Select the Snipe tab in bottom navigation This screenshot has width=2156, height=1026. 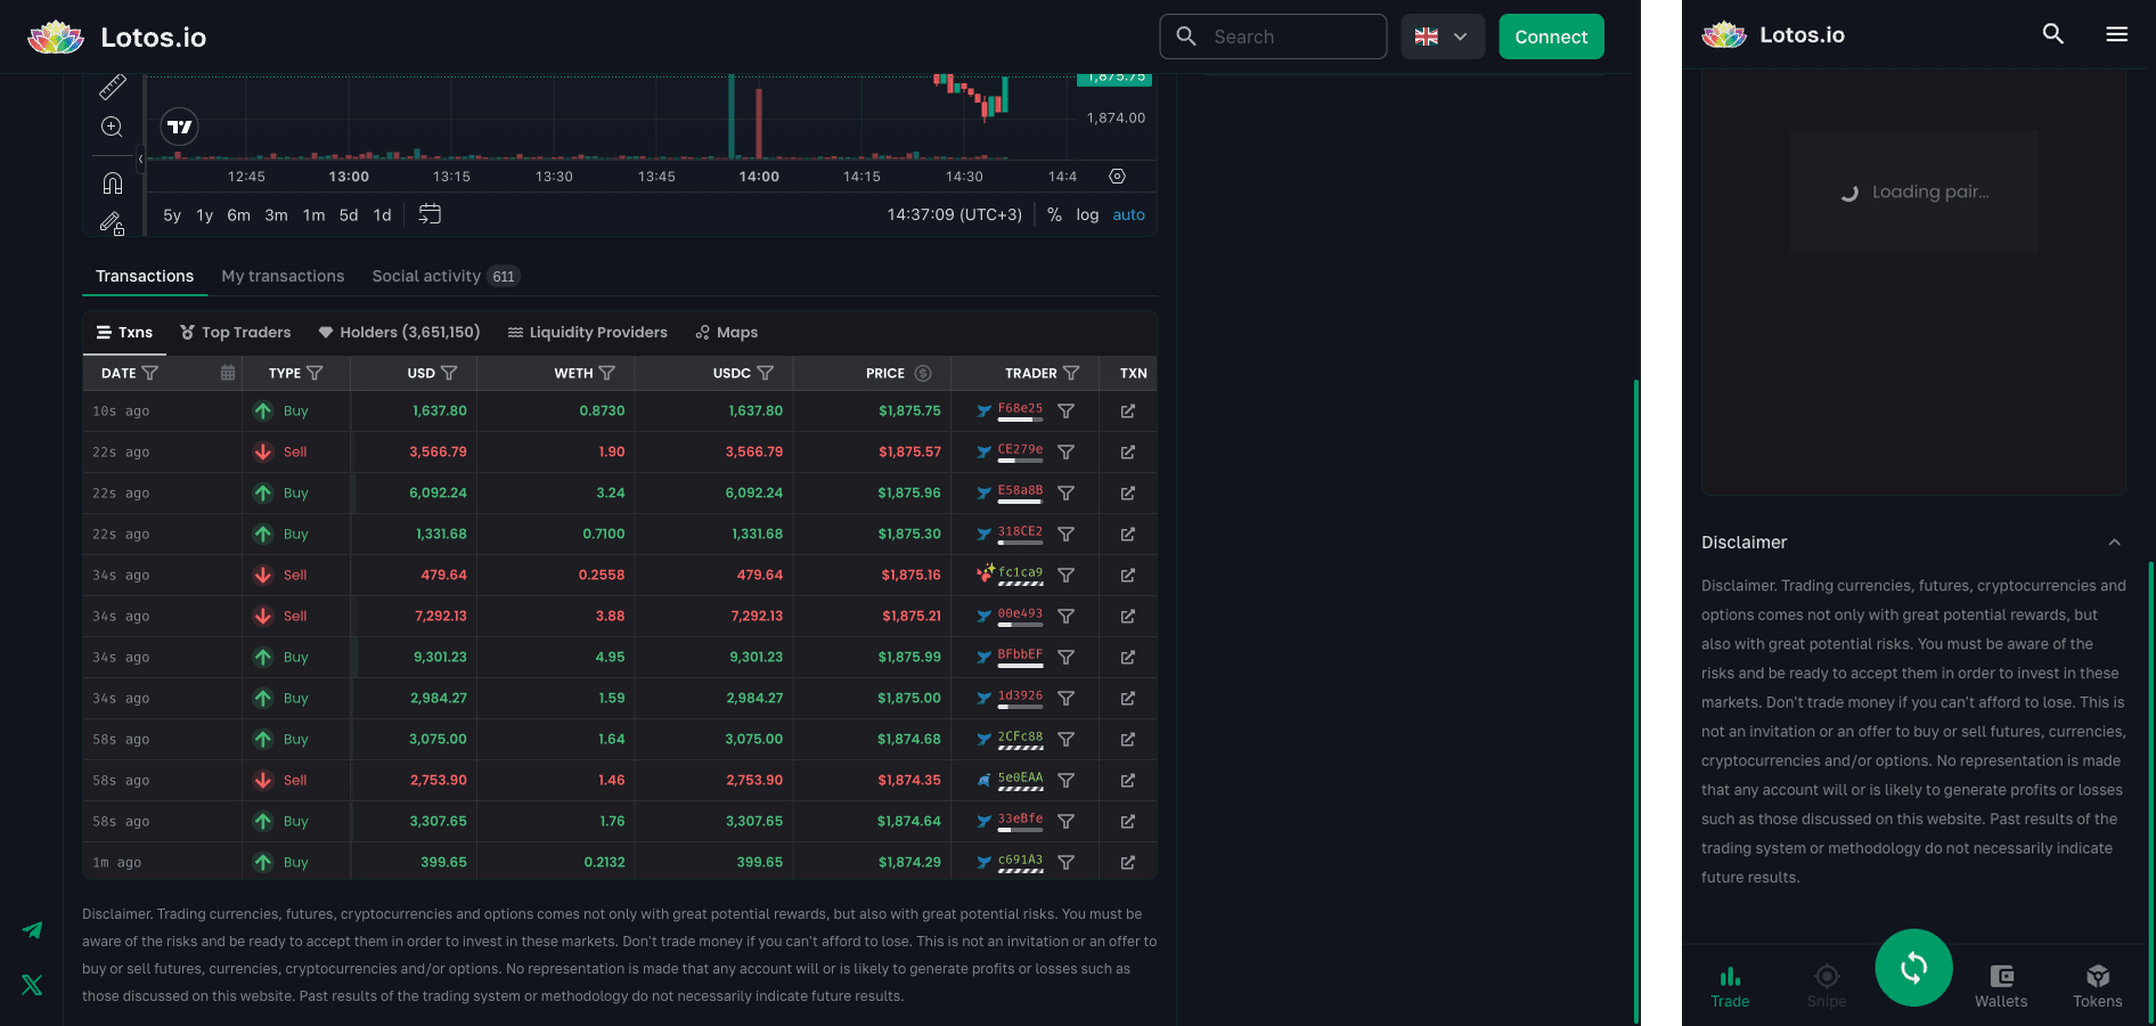(x=1826, y=986)
